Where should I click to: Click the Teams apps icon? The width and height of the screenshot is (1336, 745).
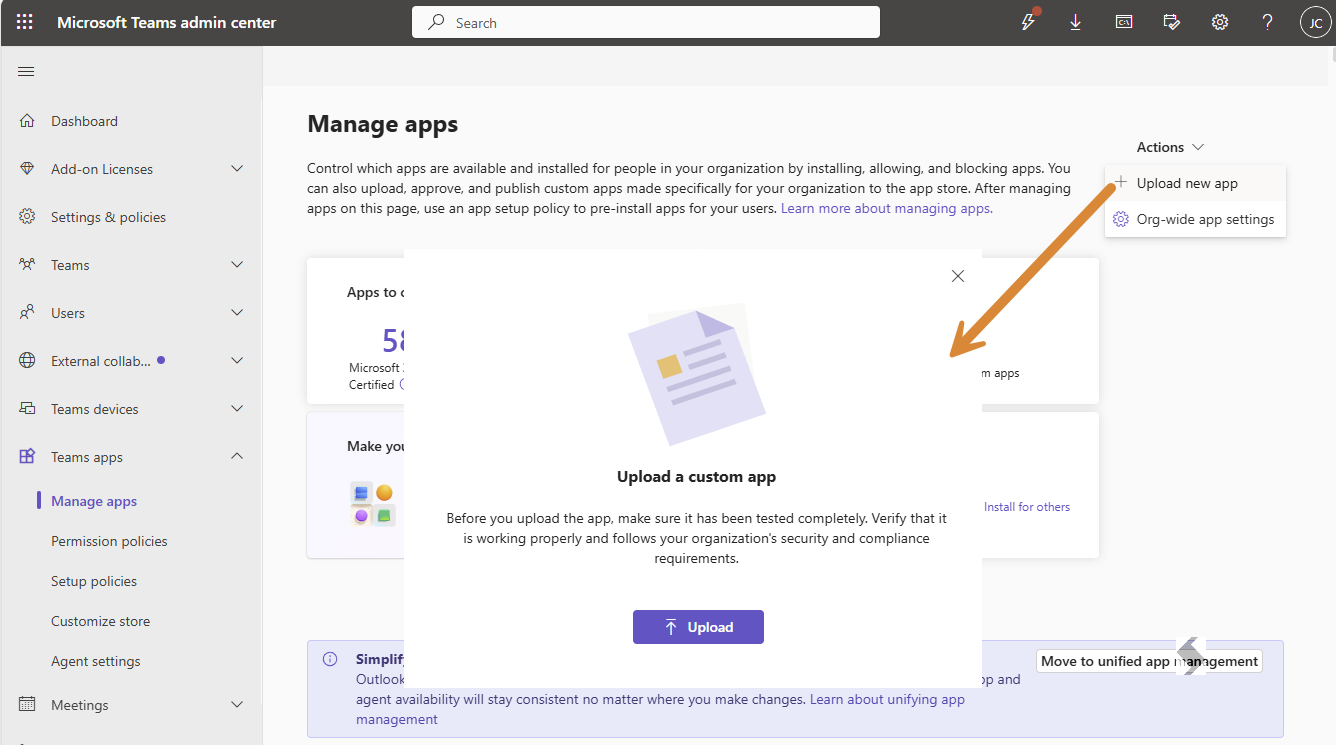27,457
